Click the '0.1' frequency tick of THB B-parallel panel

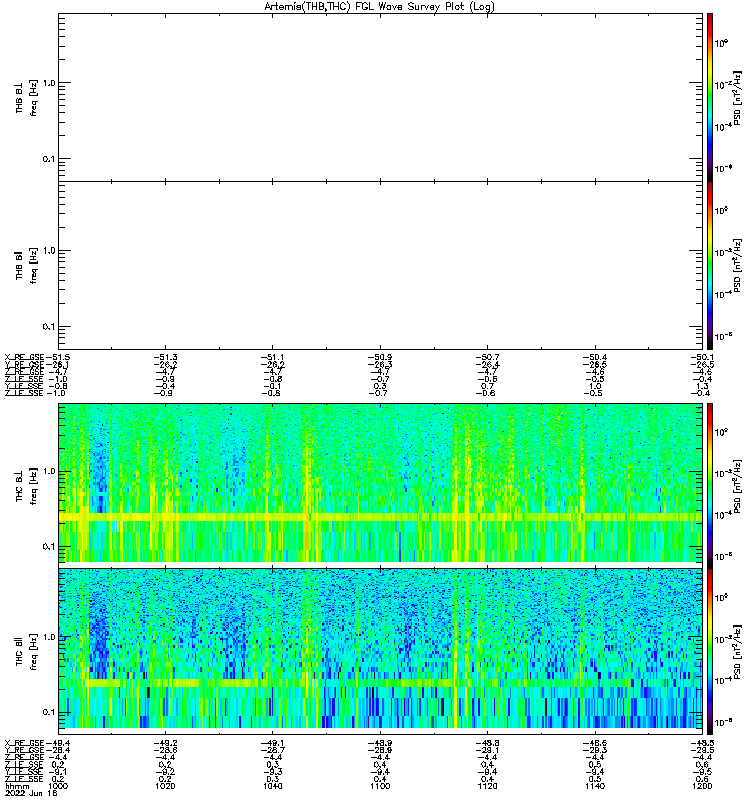tap(49, 327)
